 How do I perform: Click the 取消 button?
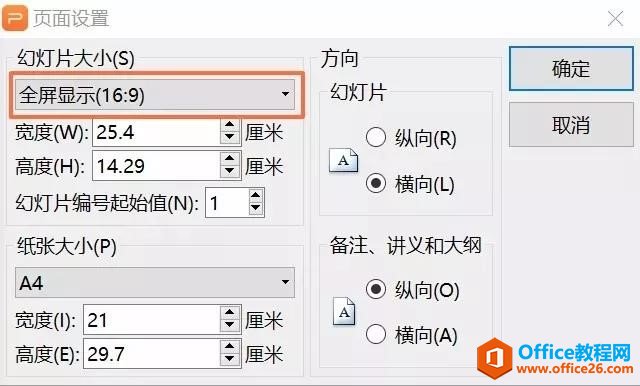[x=571, y=124]
